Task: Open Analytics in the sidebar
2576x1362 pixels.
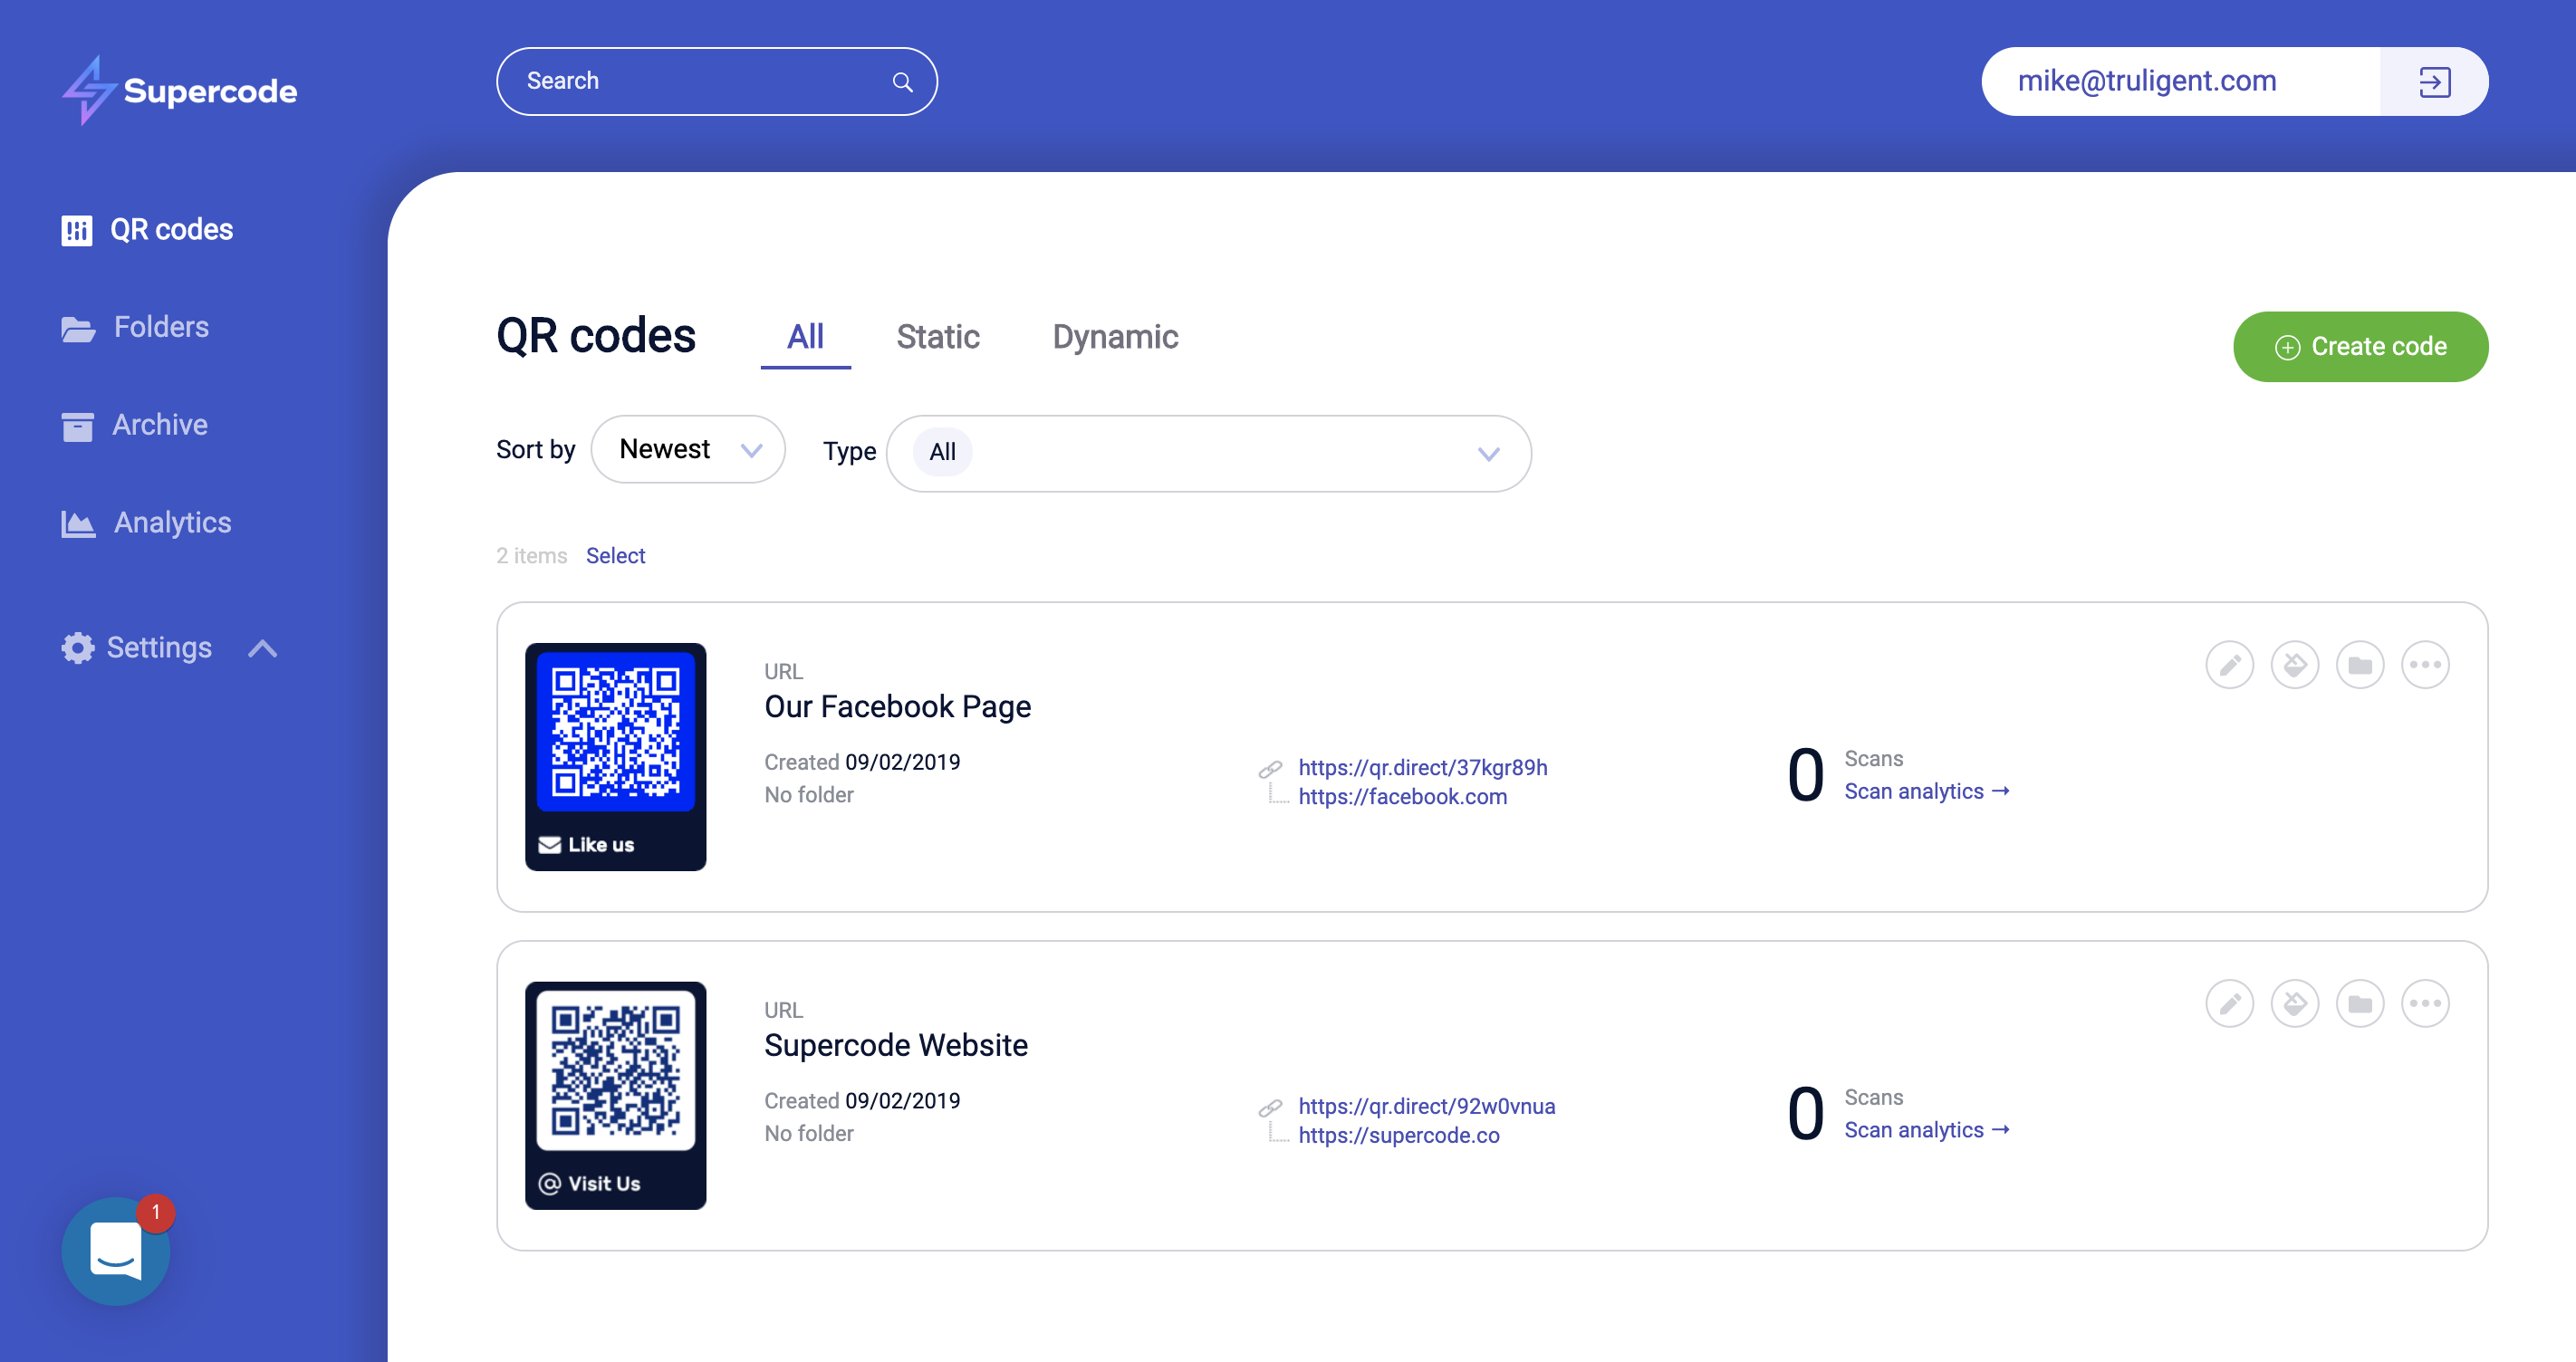Action: pyautogui.click(x=171, y=523)
